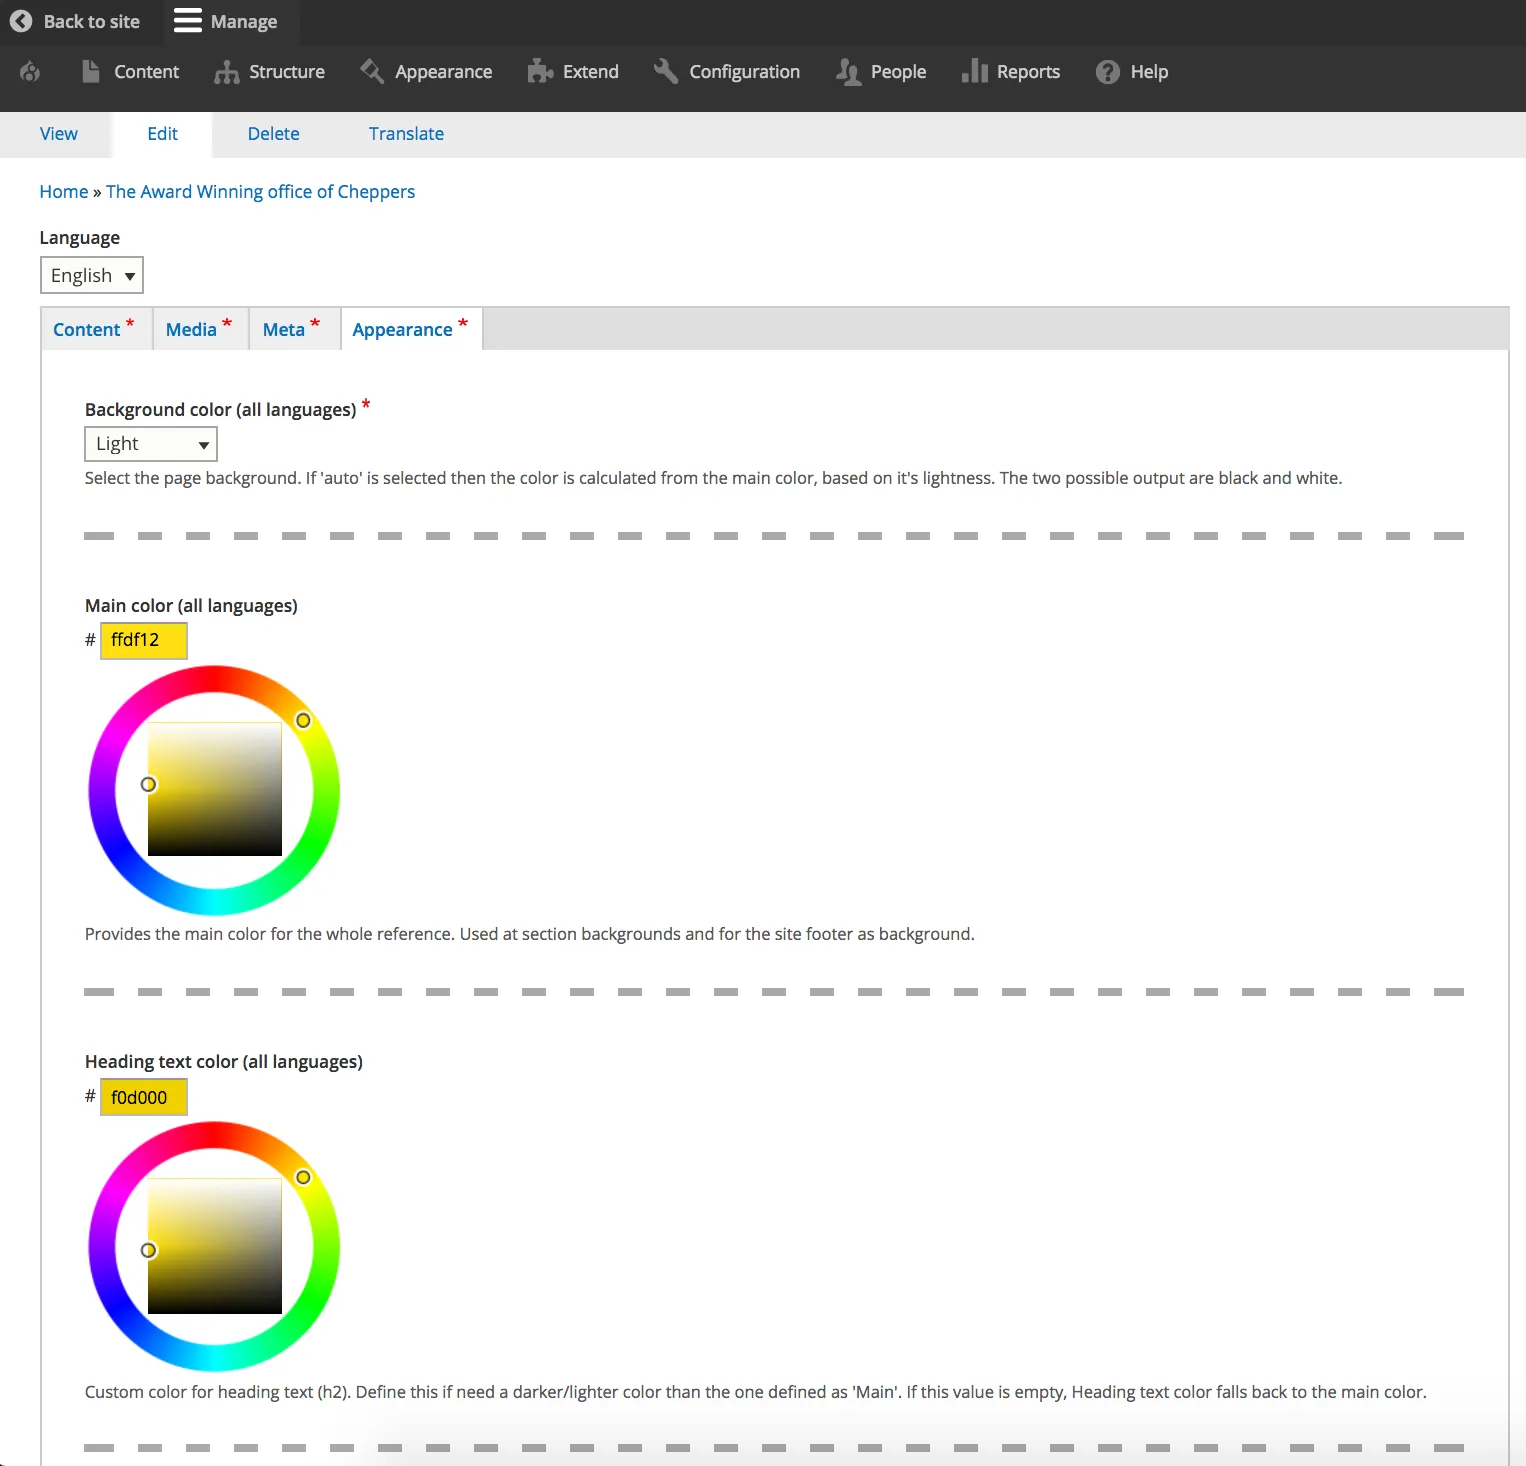
Task: Open the Translate tab
Action: 406,134
